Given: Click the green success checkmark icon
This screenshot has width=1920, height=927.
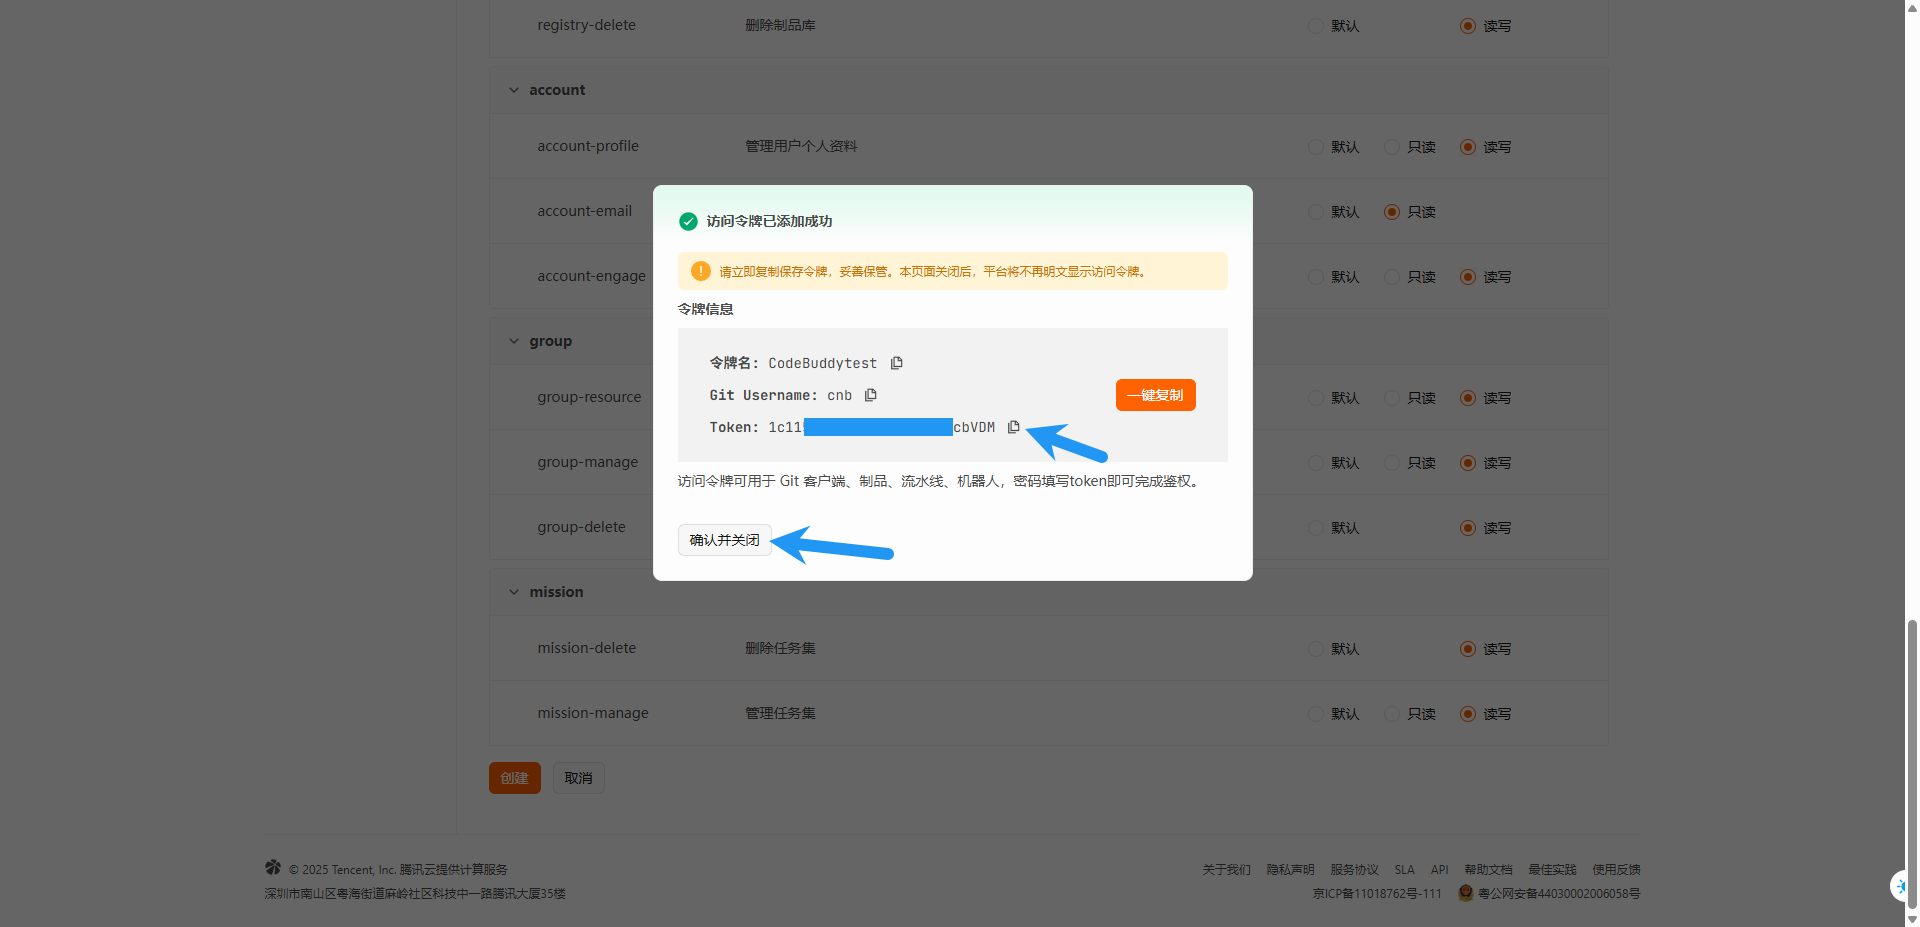Looking at the screenshot, I should pos(688,221).
